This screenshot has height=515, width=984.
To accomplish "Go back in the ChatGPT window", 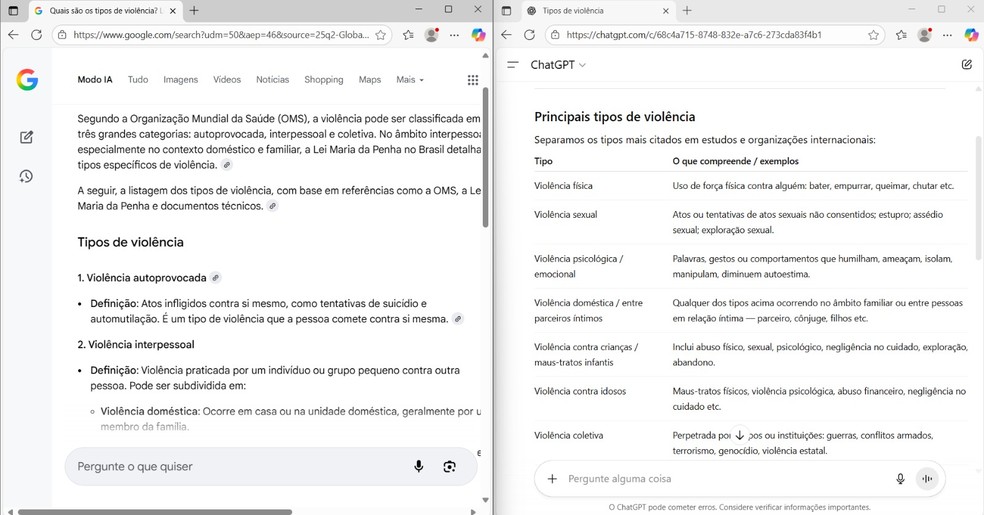I will pyautogui.click(x=506, y=35).
